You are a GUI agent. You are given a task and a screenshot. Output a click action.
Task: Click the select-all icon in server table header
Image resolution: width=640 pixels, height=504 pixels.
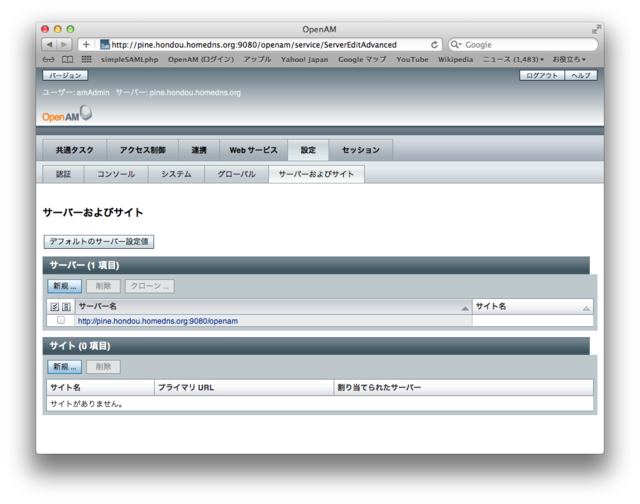55,307
